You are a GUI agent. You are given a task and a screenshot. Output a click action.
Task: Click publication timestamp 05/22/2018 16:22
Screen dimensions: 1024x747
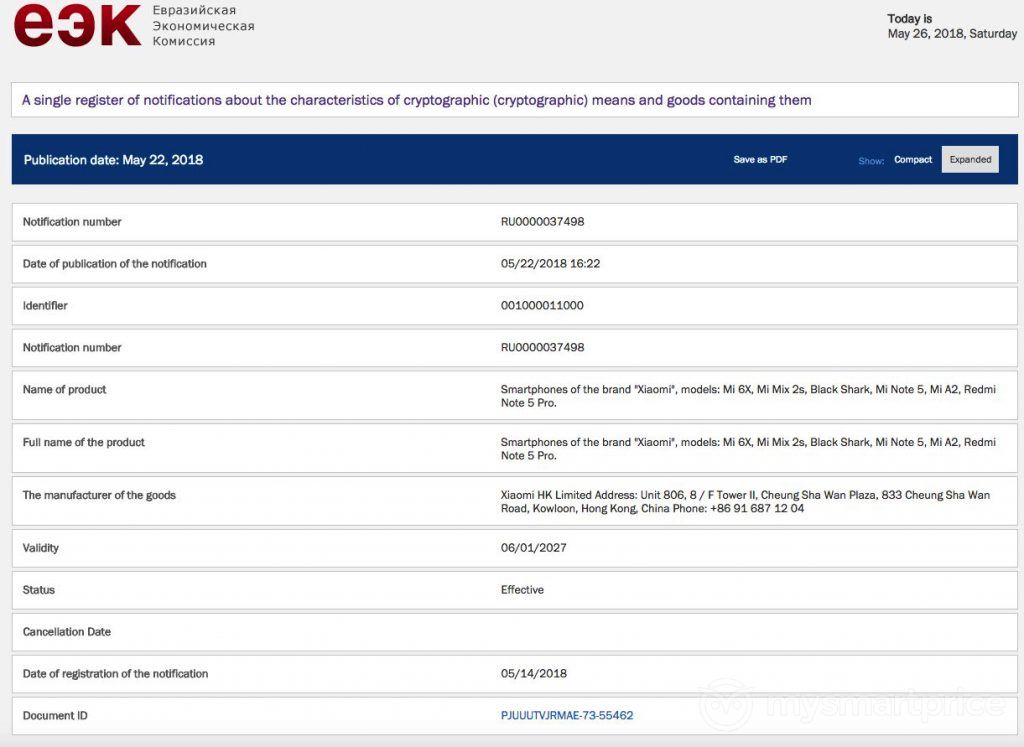551,263
